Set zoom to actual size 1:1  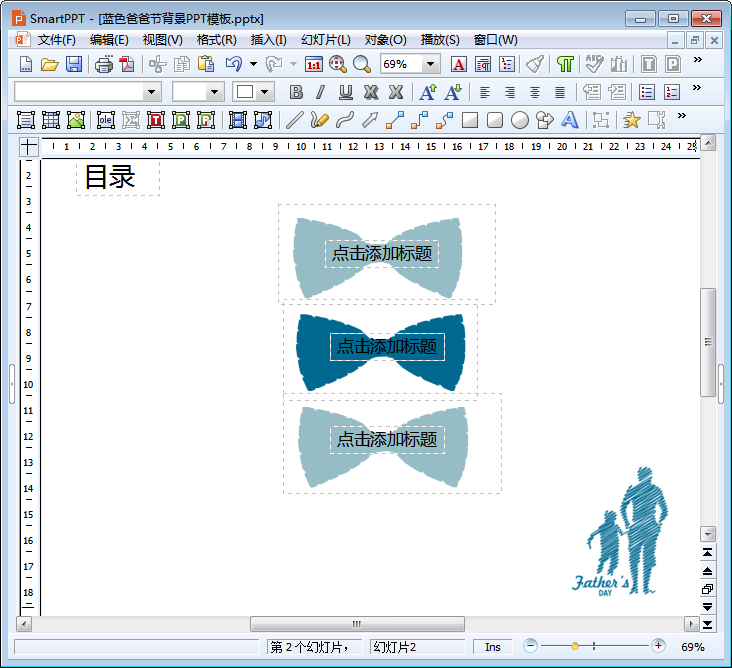(314, 64)
